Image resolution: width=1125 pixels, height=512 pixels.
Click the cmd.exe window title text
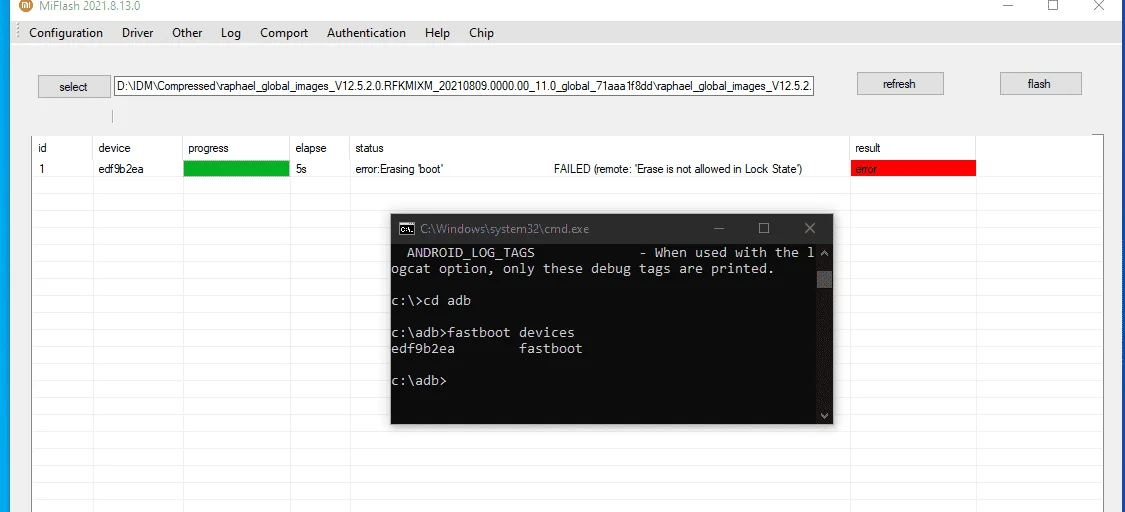tap(504, 229)
